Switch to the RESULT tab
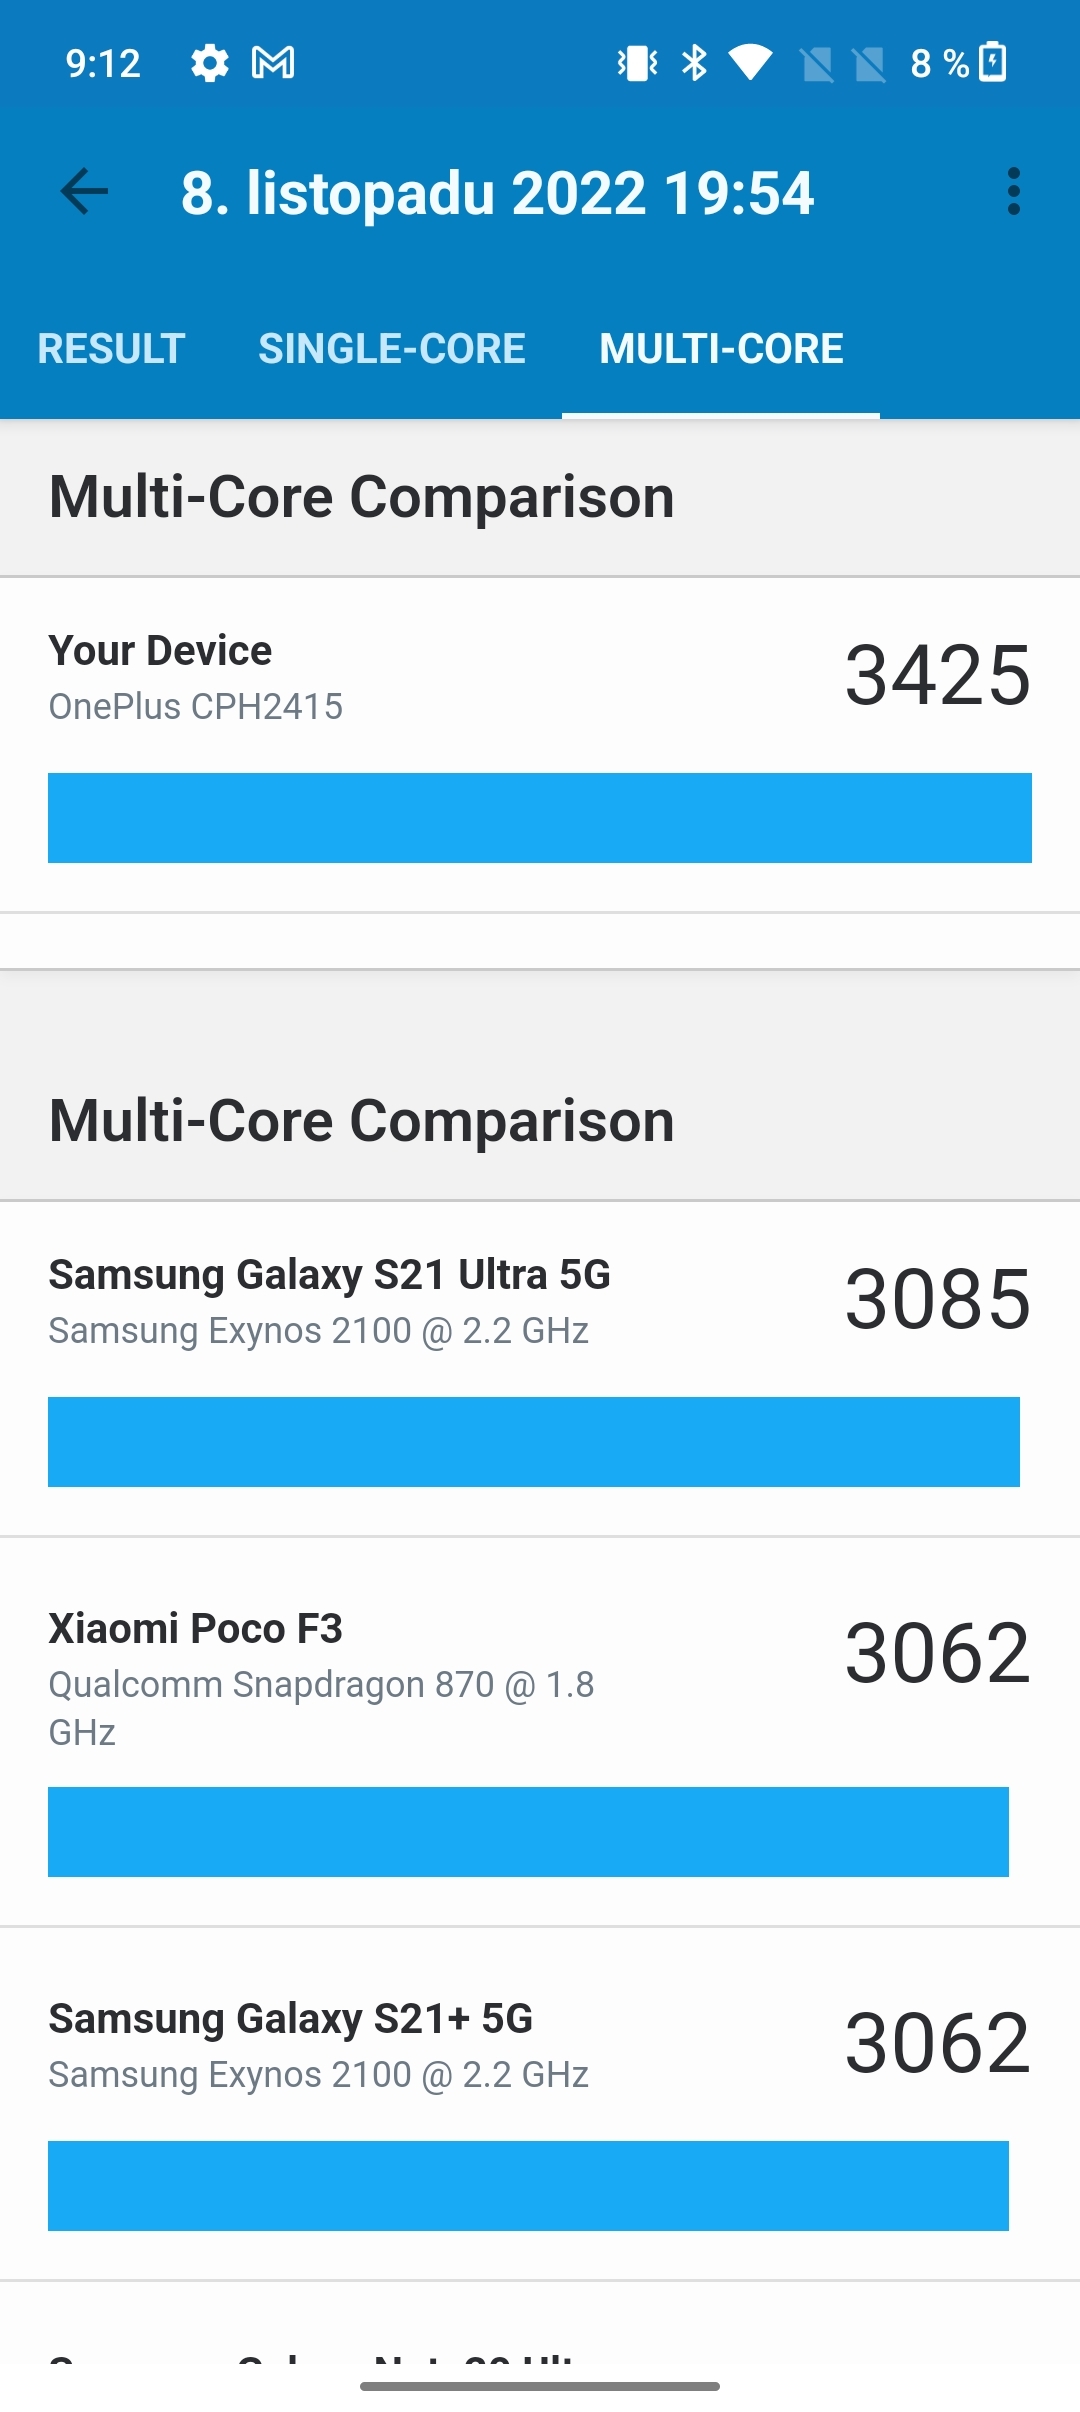Screen dimensions: 1080x2412 coord(111,349)
